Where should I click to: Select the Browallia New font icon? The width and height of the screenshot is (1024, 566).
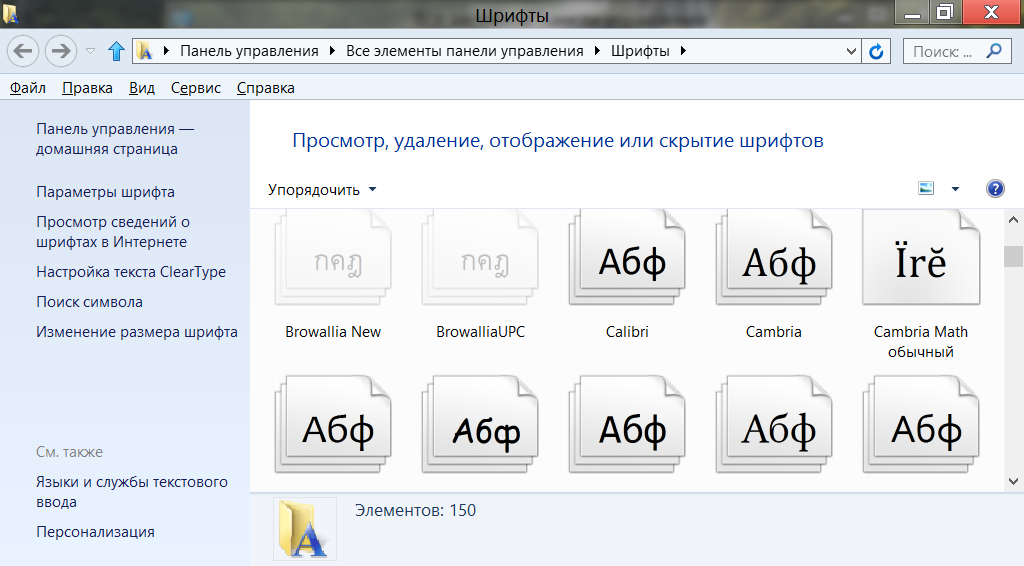(x=333, y=258)
